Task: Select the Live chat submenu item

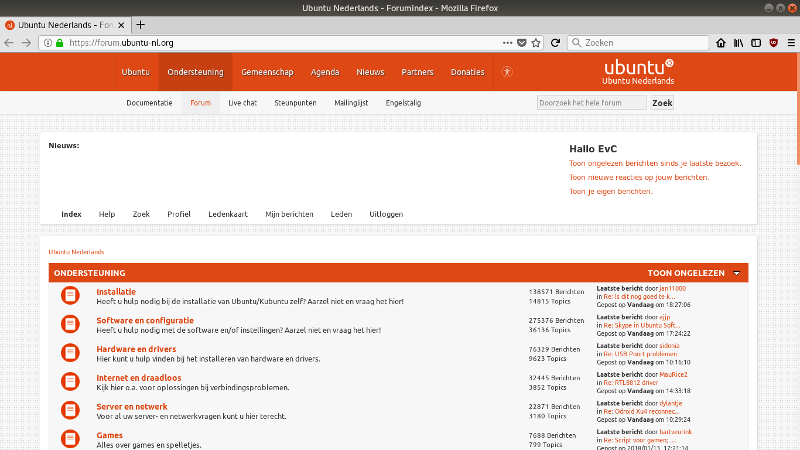Action: [242, 103]
